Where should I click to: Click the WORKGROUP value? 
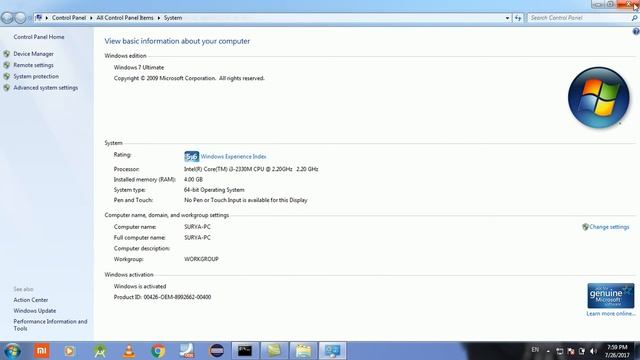(201, 259)
